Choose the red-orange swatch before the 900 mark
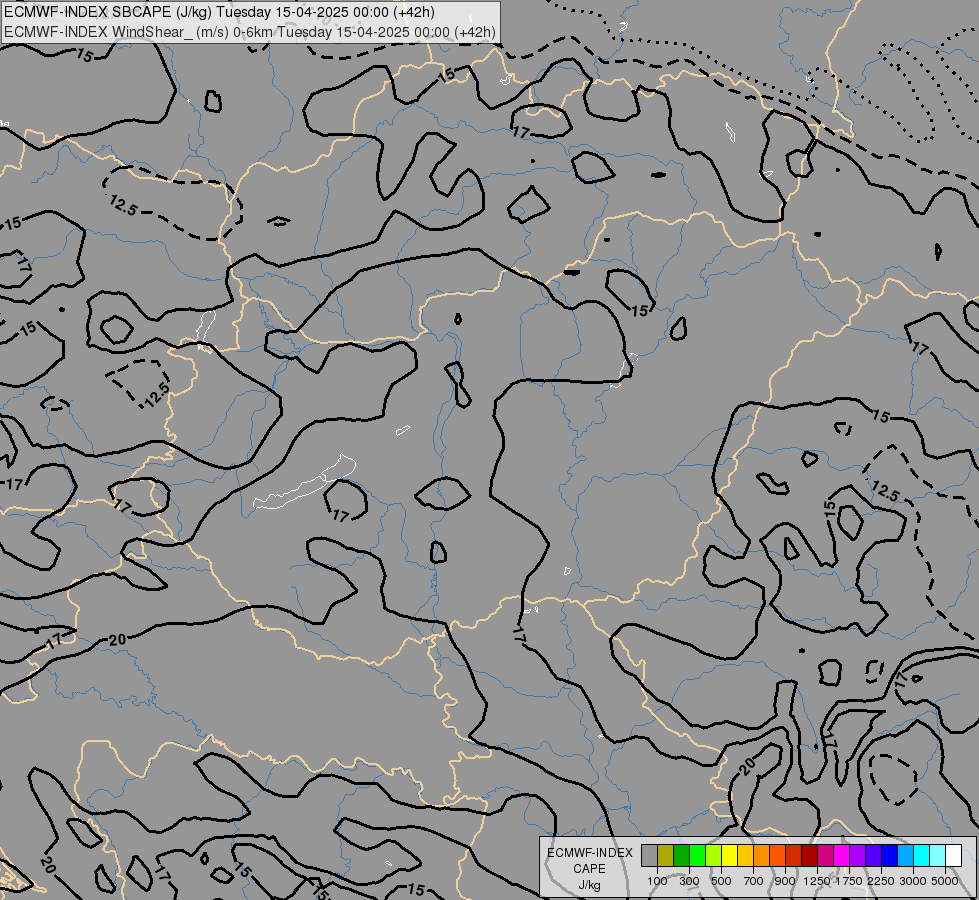The width and height of the screenshot is (979, 900). (x=777, y=856)
